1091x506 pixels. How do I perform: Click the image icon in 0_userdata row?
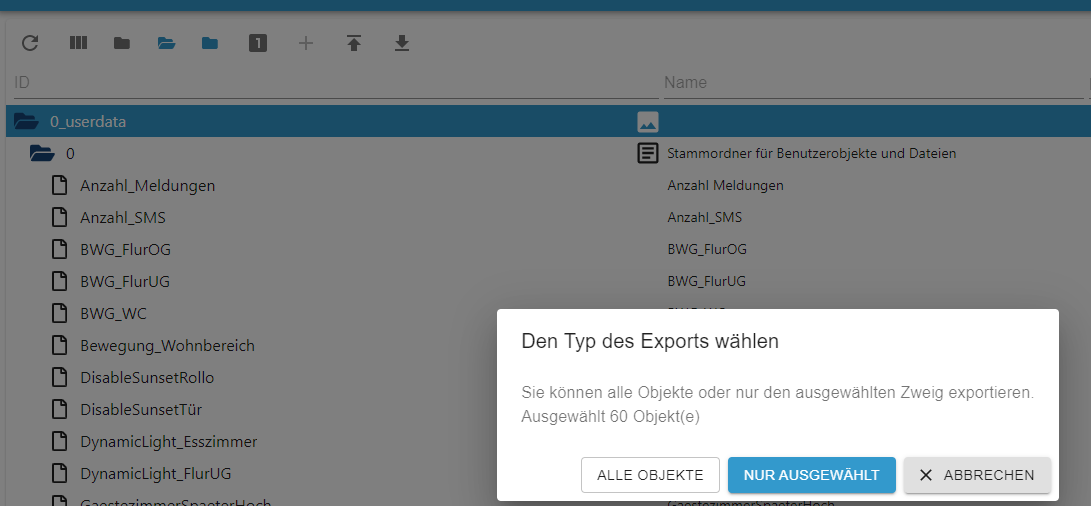(648, 122)
